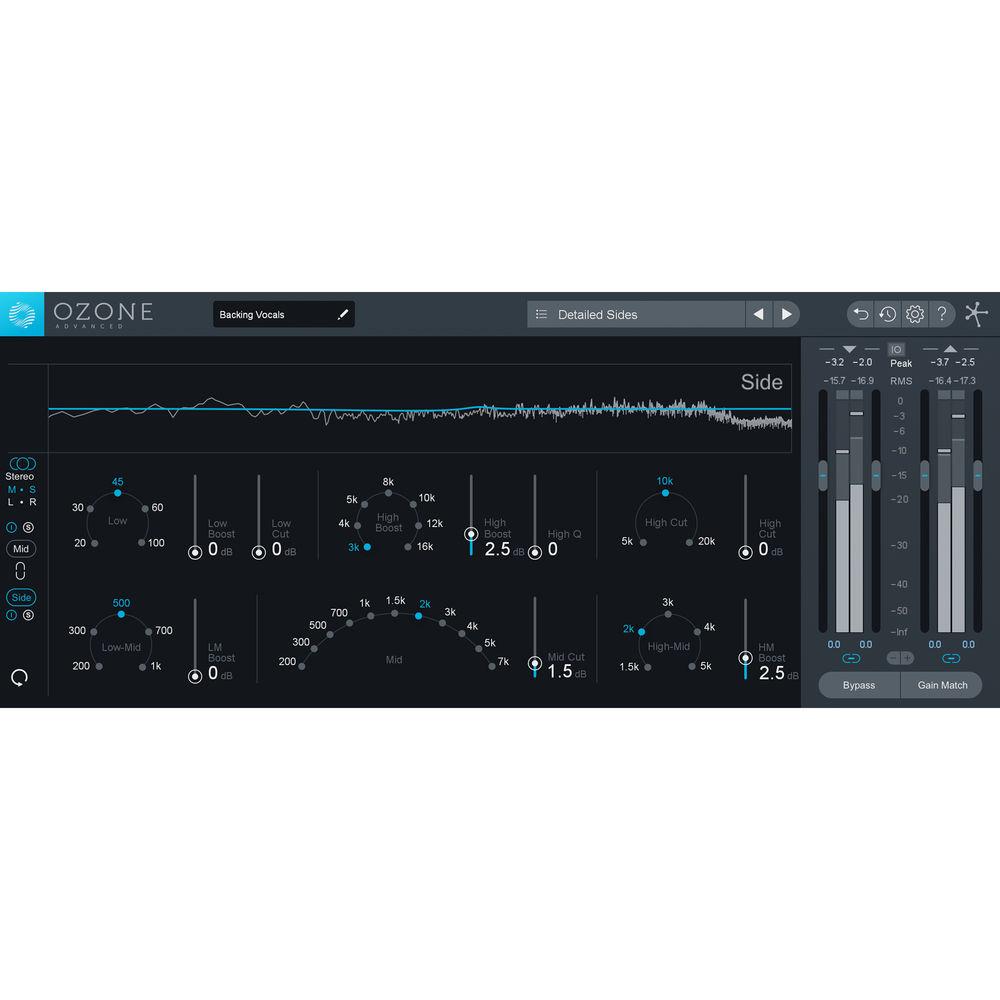Select the Mid channel tab
This screenshot has width=1000, height=1000.
(21, 548)
